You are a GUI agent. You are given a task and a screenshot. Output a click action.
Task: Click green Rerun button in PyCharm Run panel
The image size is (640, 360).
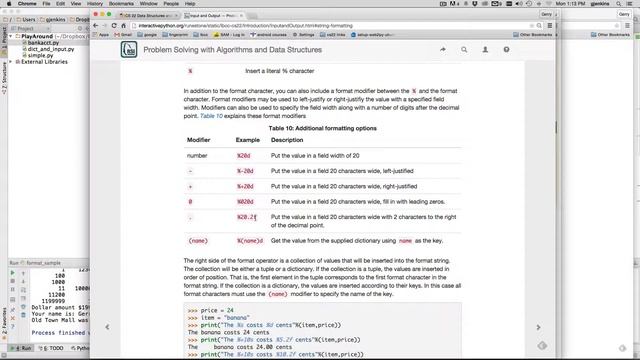pos(13,273)
